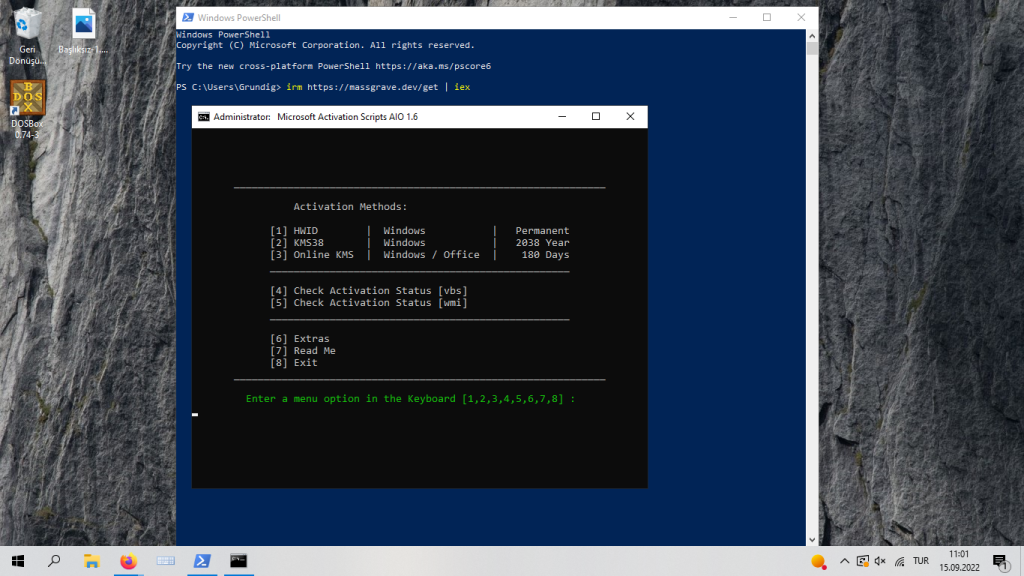Click the [3] Online KMS line
This screenshot has height=576, width=1024.
(x=419, y=255)
